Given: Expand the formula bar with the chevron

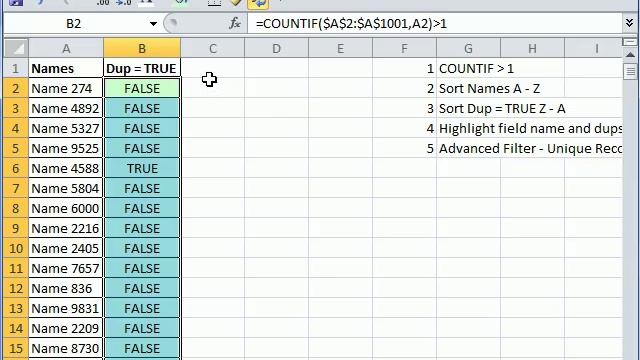Looking at the screenshot, I should 629,23.
